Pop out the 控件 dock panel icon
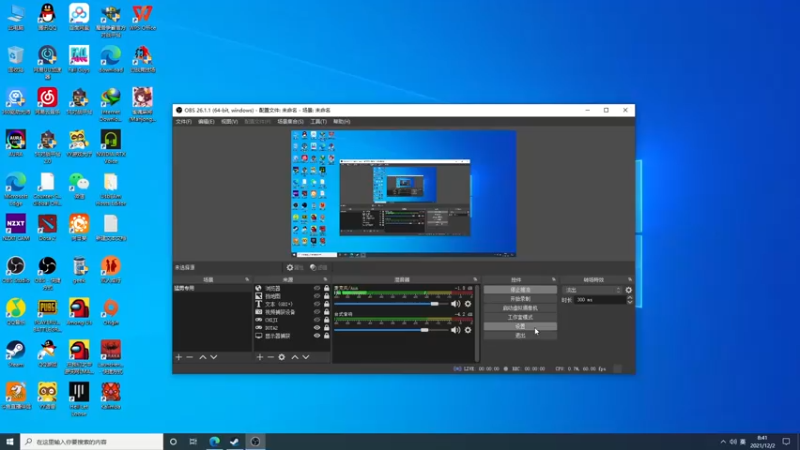The height and width of the screenshot is (450, 800). [x=554, y=280]
